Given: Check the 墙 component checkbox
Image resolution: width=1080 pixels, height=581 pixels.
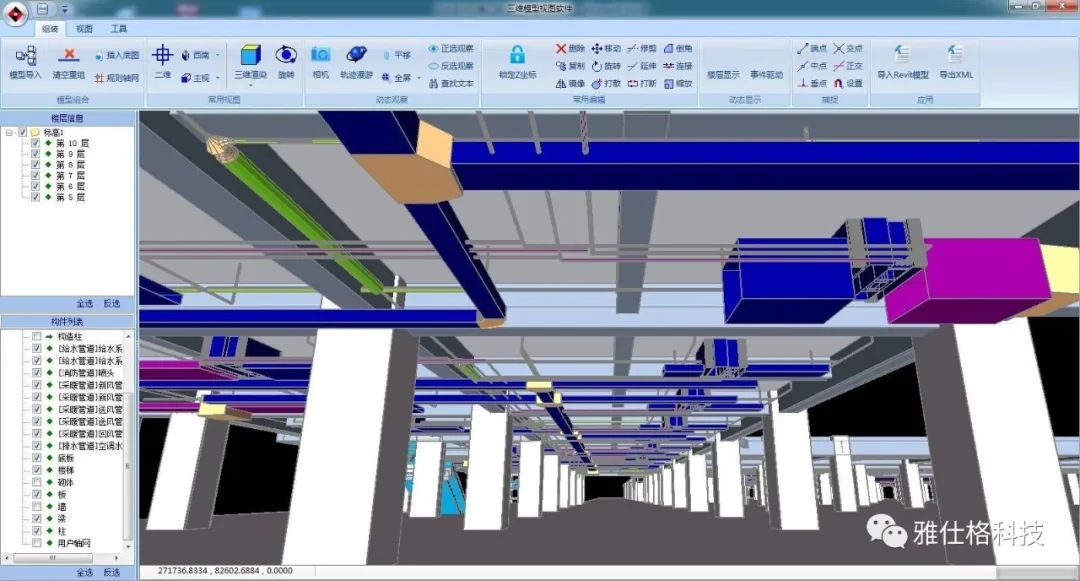Looking at the screenshot, I should pyautogui.click(x=37, y=507).
